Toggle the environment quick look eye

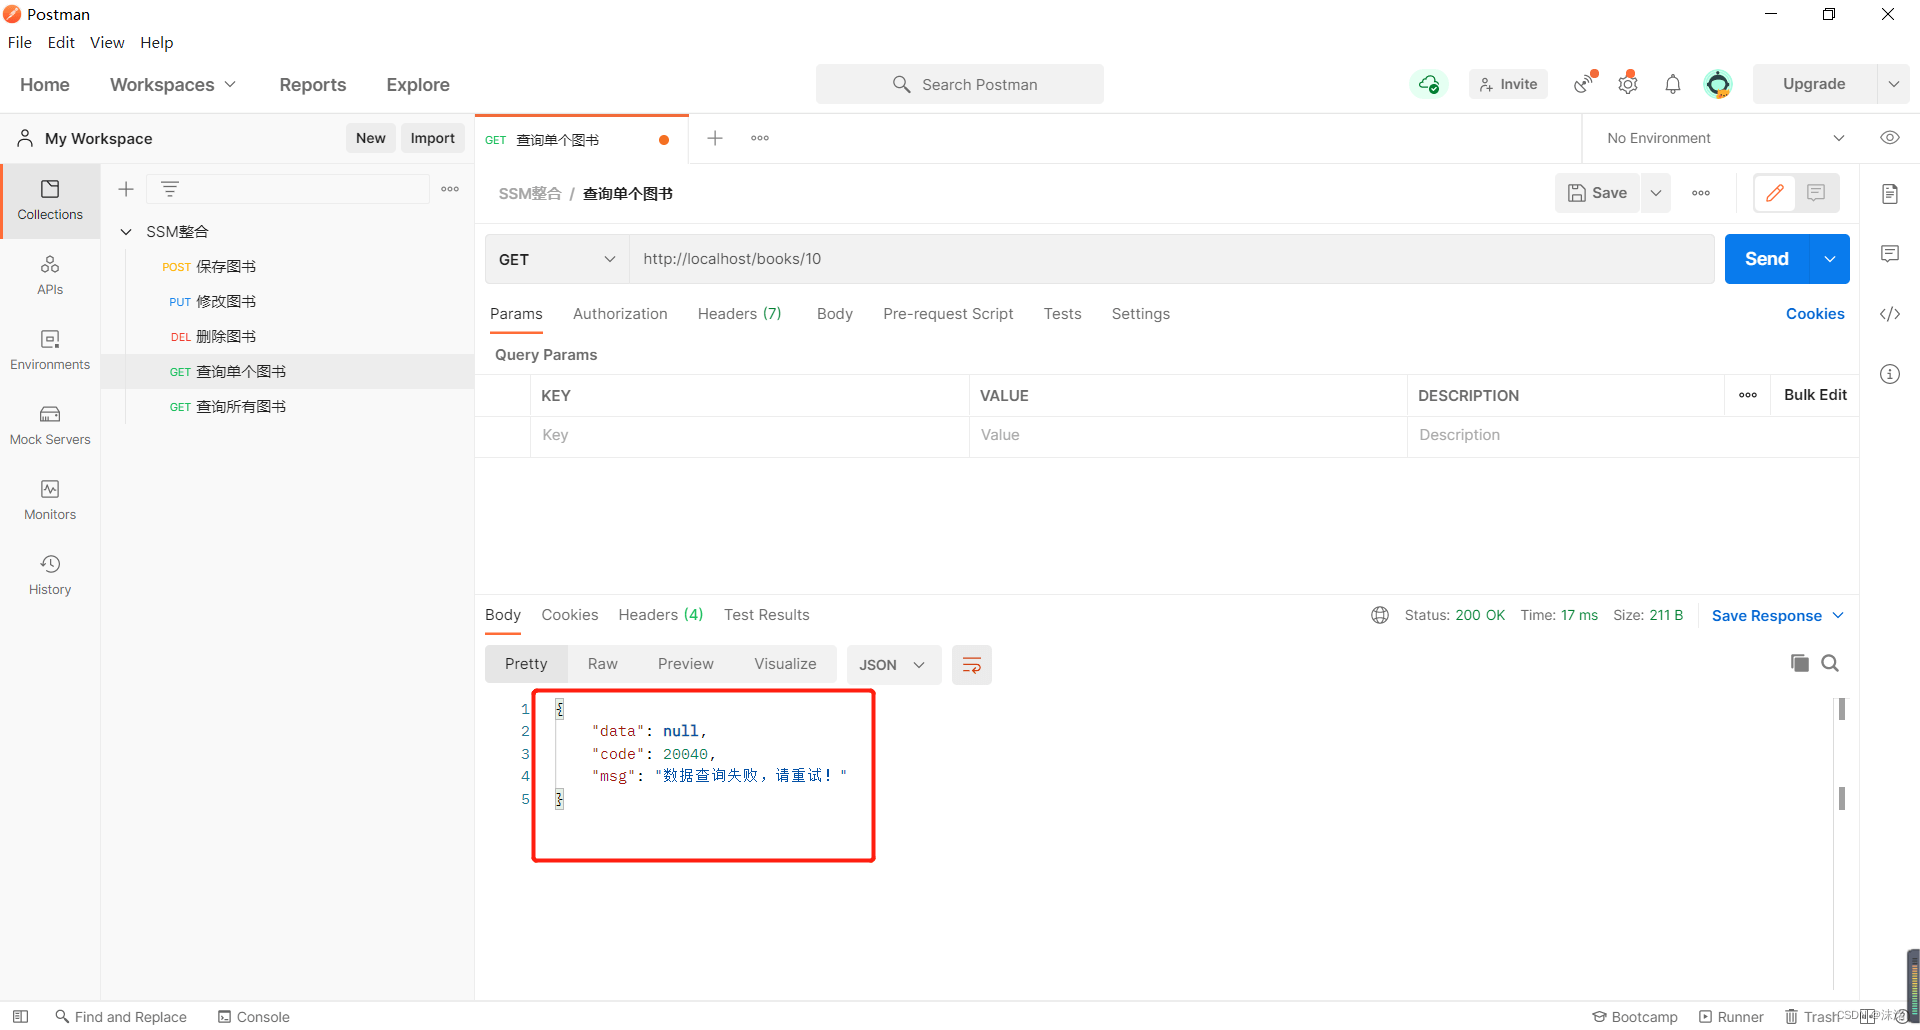point(1889,138)
